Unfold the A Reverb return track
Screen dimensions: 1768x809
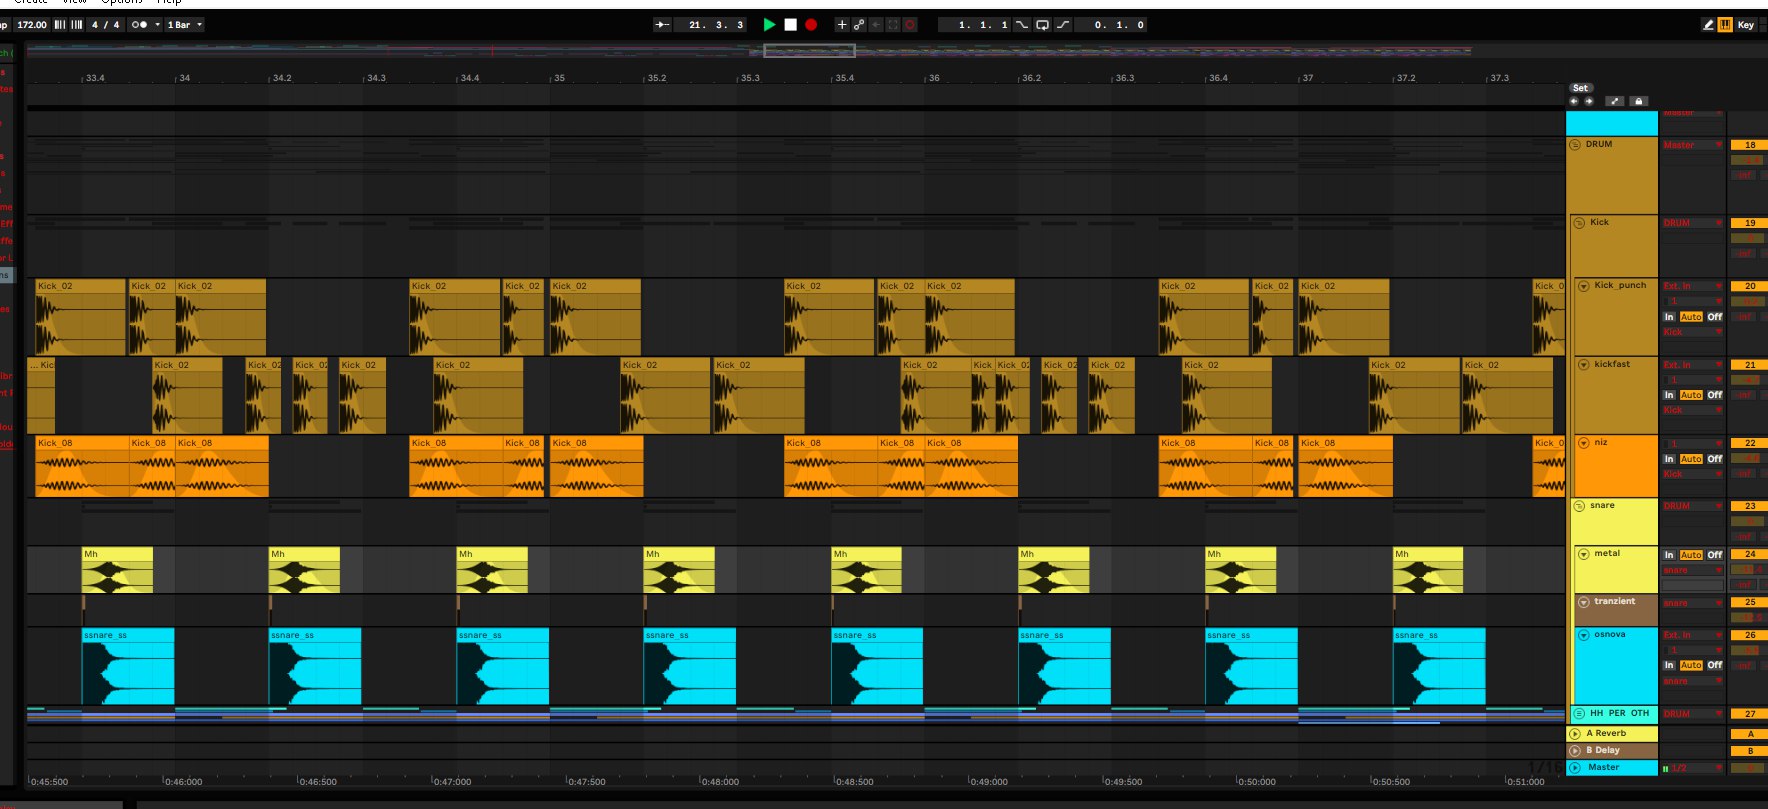pyautogui.click(x=1575, y=734)
